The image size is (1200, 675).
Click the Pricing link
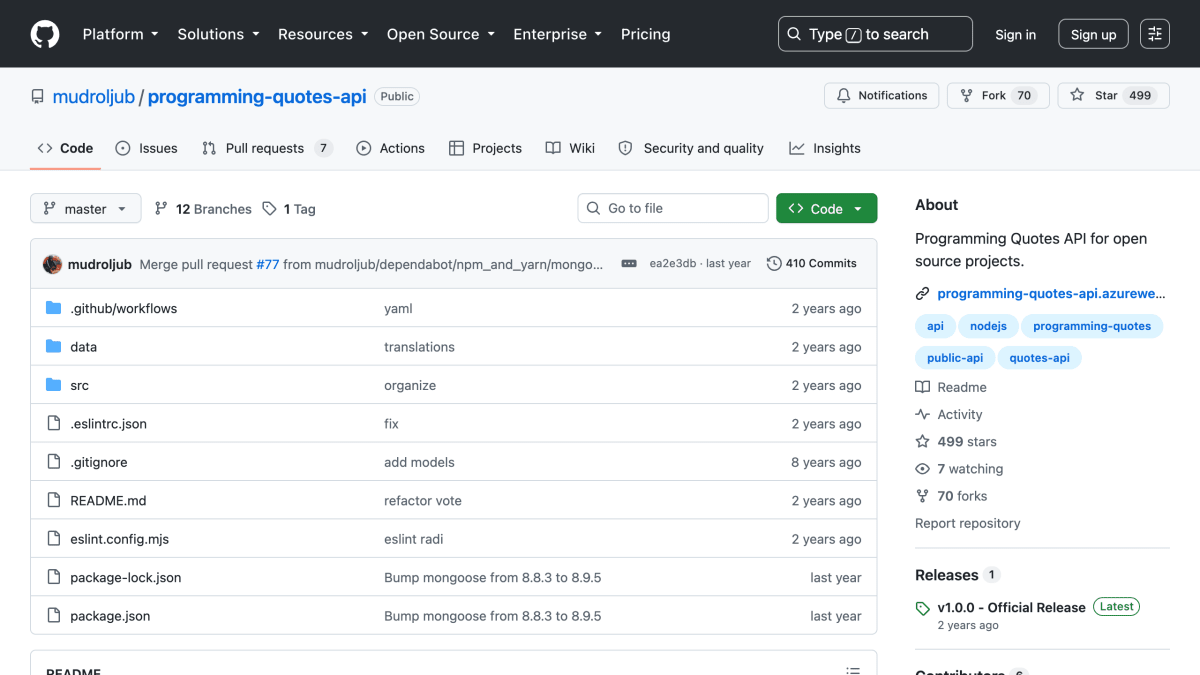point(646,34)
